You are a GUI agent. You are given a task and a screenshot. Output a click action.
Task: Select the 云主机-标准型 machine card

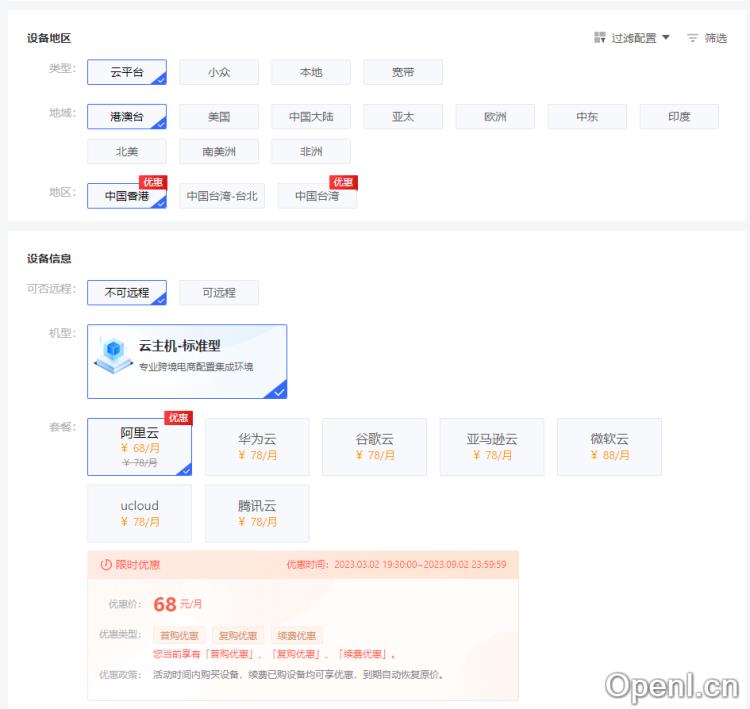tap(187, 362)
